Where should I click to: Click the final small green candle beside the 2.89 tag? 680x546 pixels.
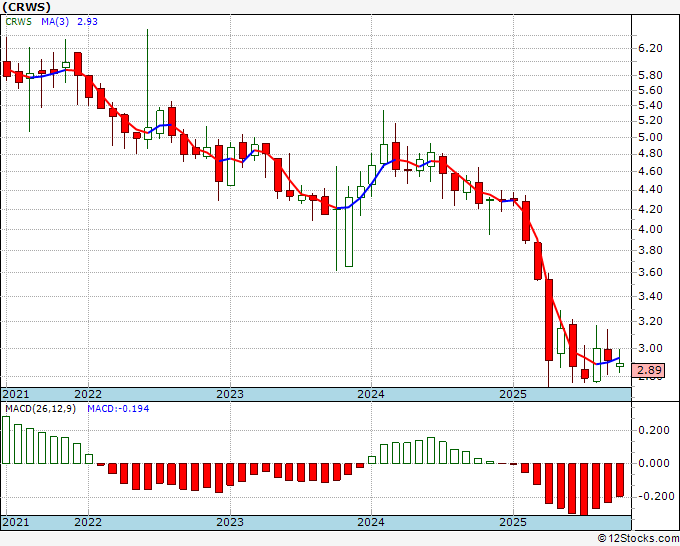click(x=619, y=365)
